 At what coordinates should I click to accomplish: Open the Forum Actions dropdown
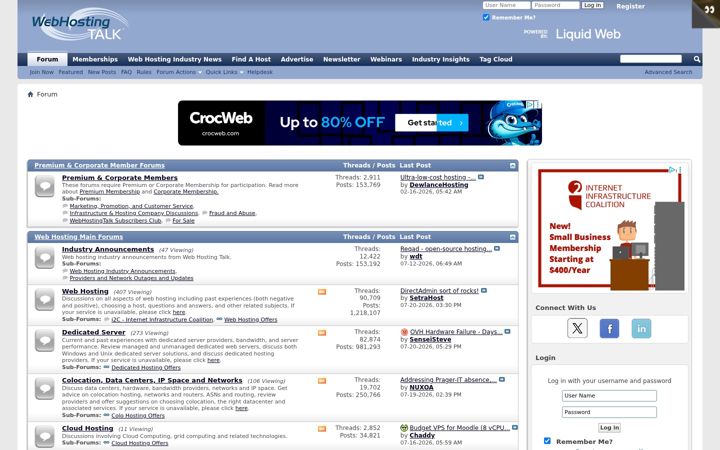coord(178,72)
